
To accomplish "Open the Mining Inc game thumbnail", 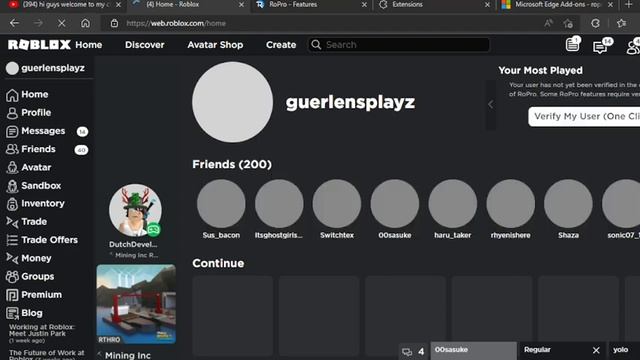I will [136, 304].
